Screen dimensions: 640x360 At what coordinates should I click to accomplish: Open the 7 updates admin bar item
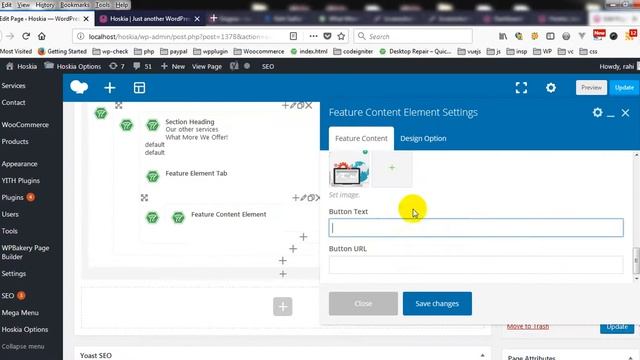(x=117, y=66)
